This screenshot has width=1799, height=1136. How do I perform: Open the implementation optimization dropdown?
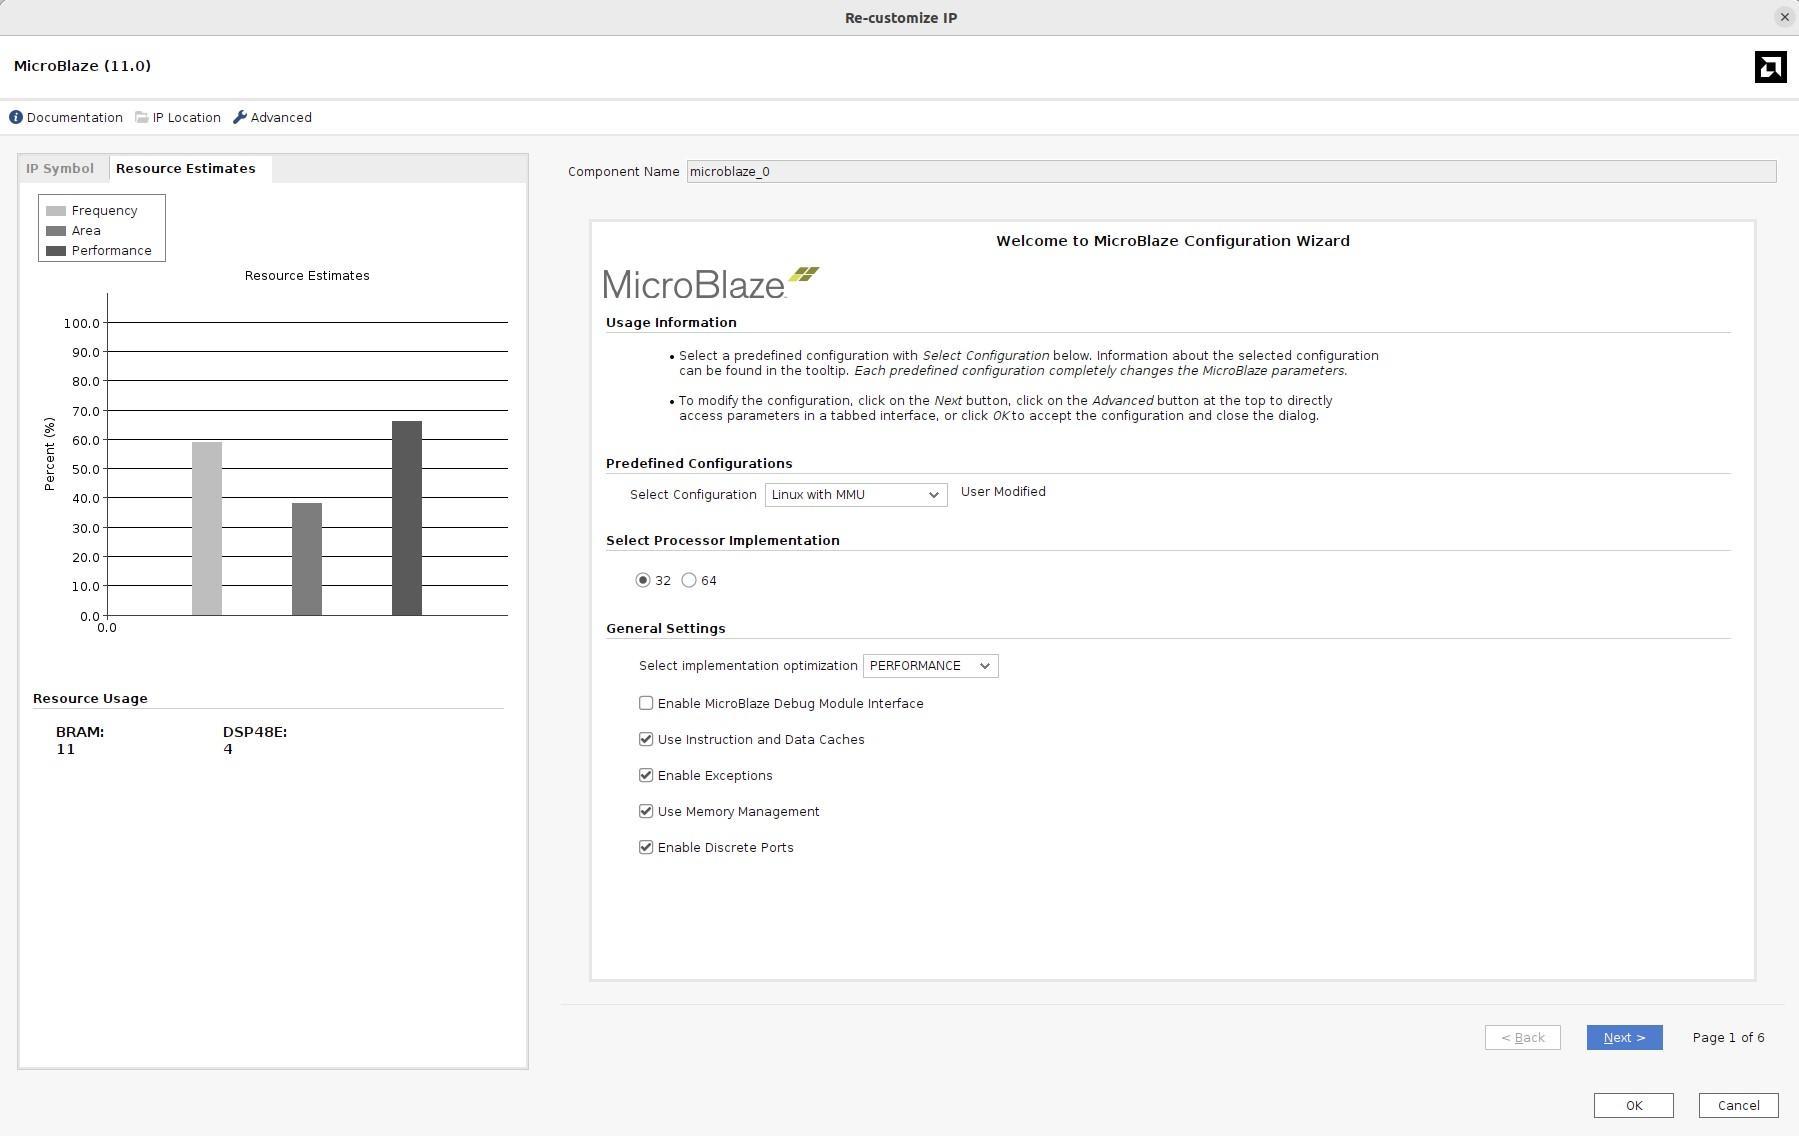point(930,666)
